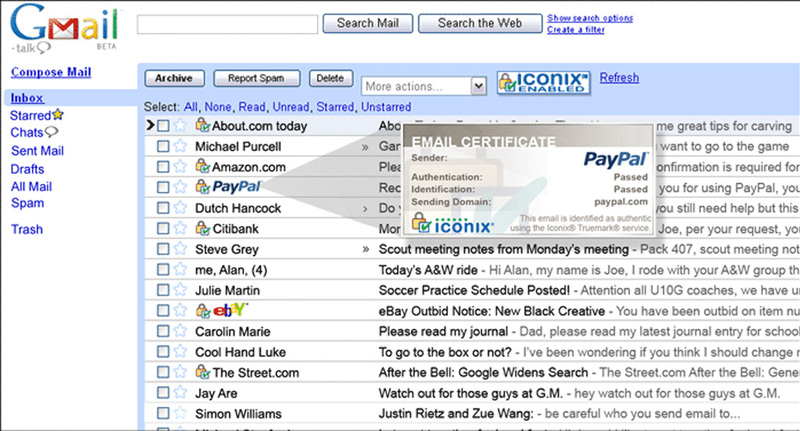Screen dimensions: 800x431
Task: Check the Julie Martin email checkbox
Action: click(x=163, y=290)
